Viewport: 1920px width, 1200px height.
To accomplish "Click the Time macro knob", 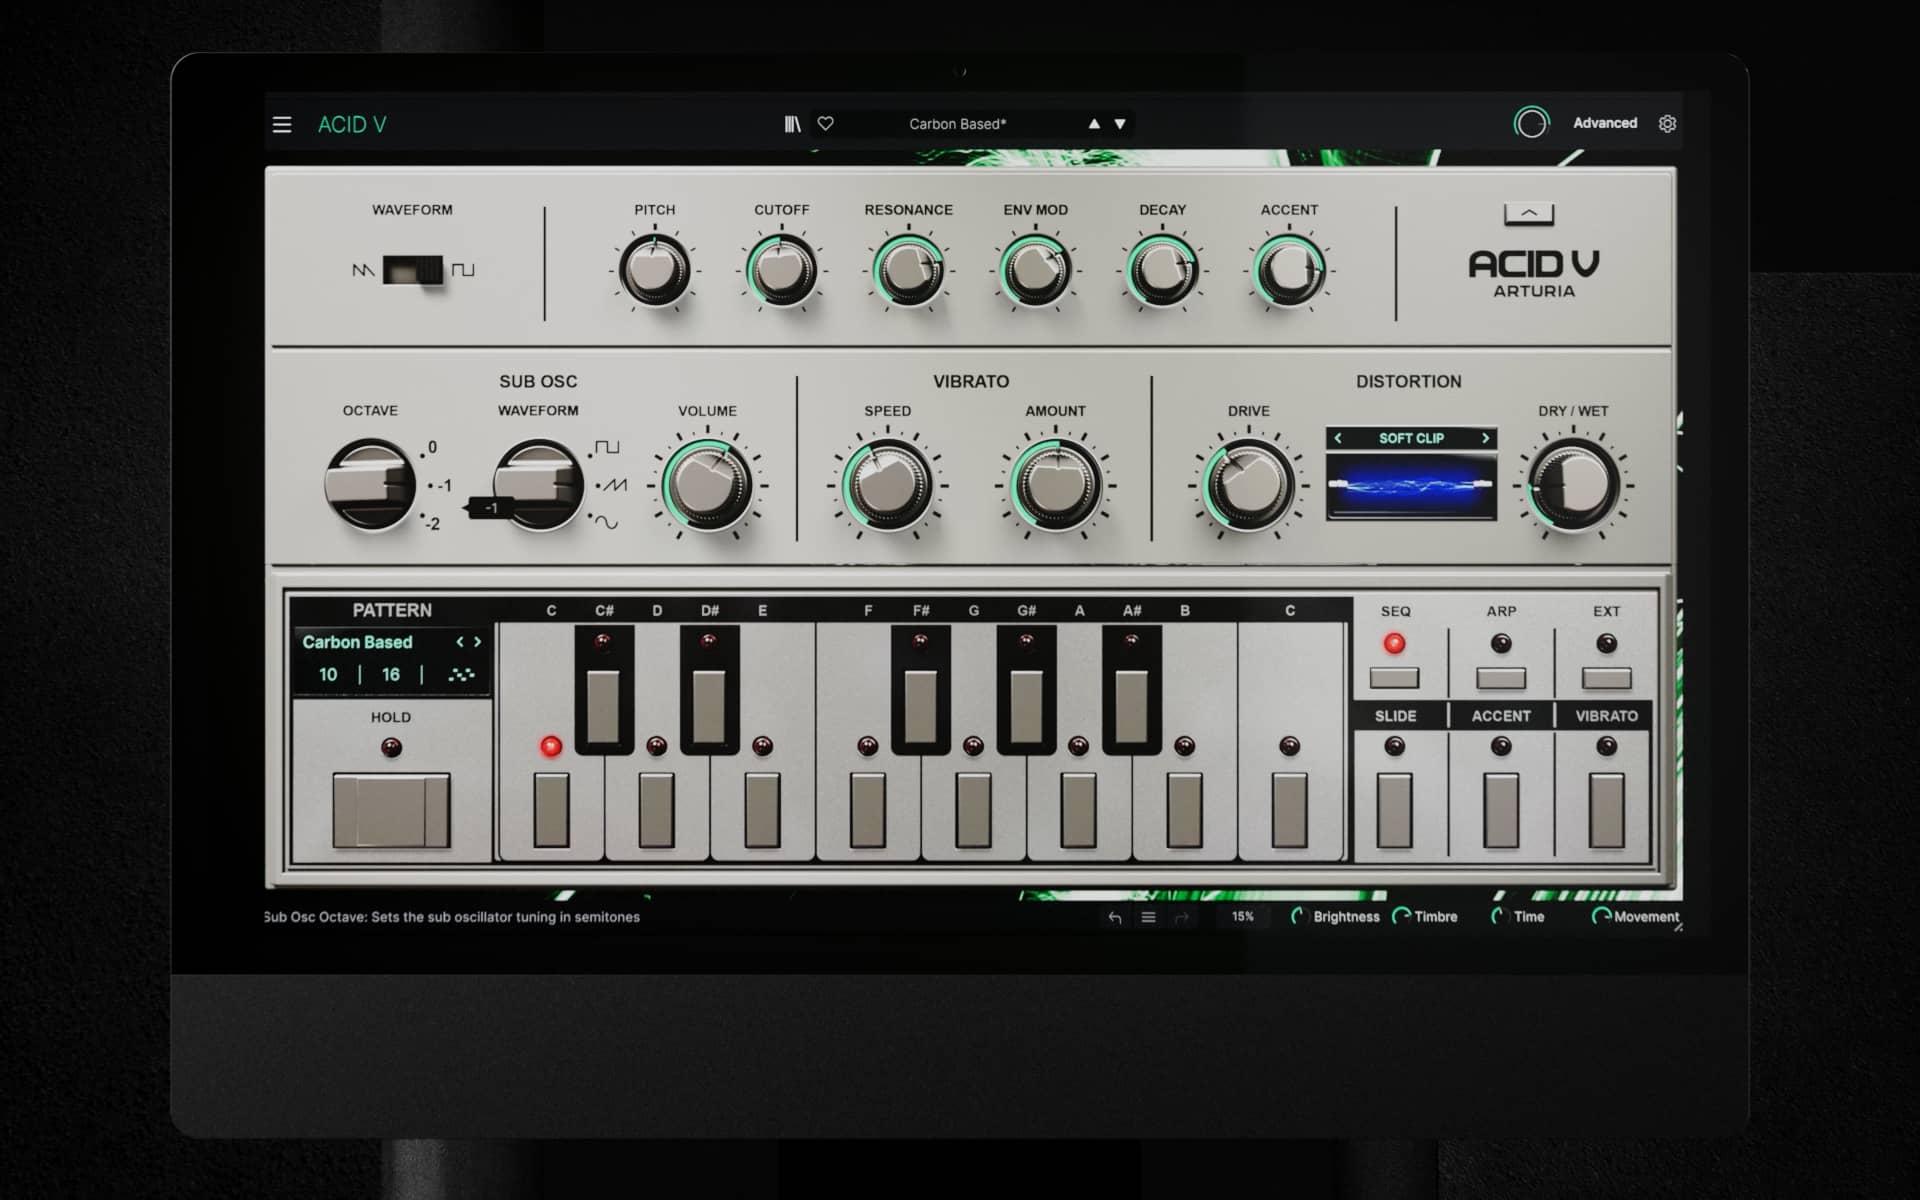I will 1499,916.
